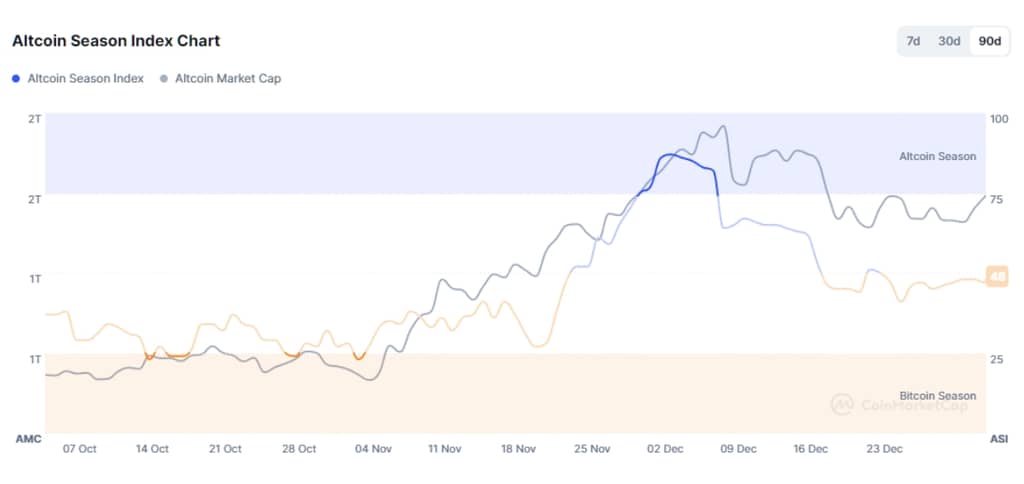Toggle the Altcoin Season Index legend series
Viewport: 1024px width, 484px height.
coord(85,78)
